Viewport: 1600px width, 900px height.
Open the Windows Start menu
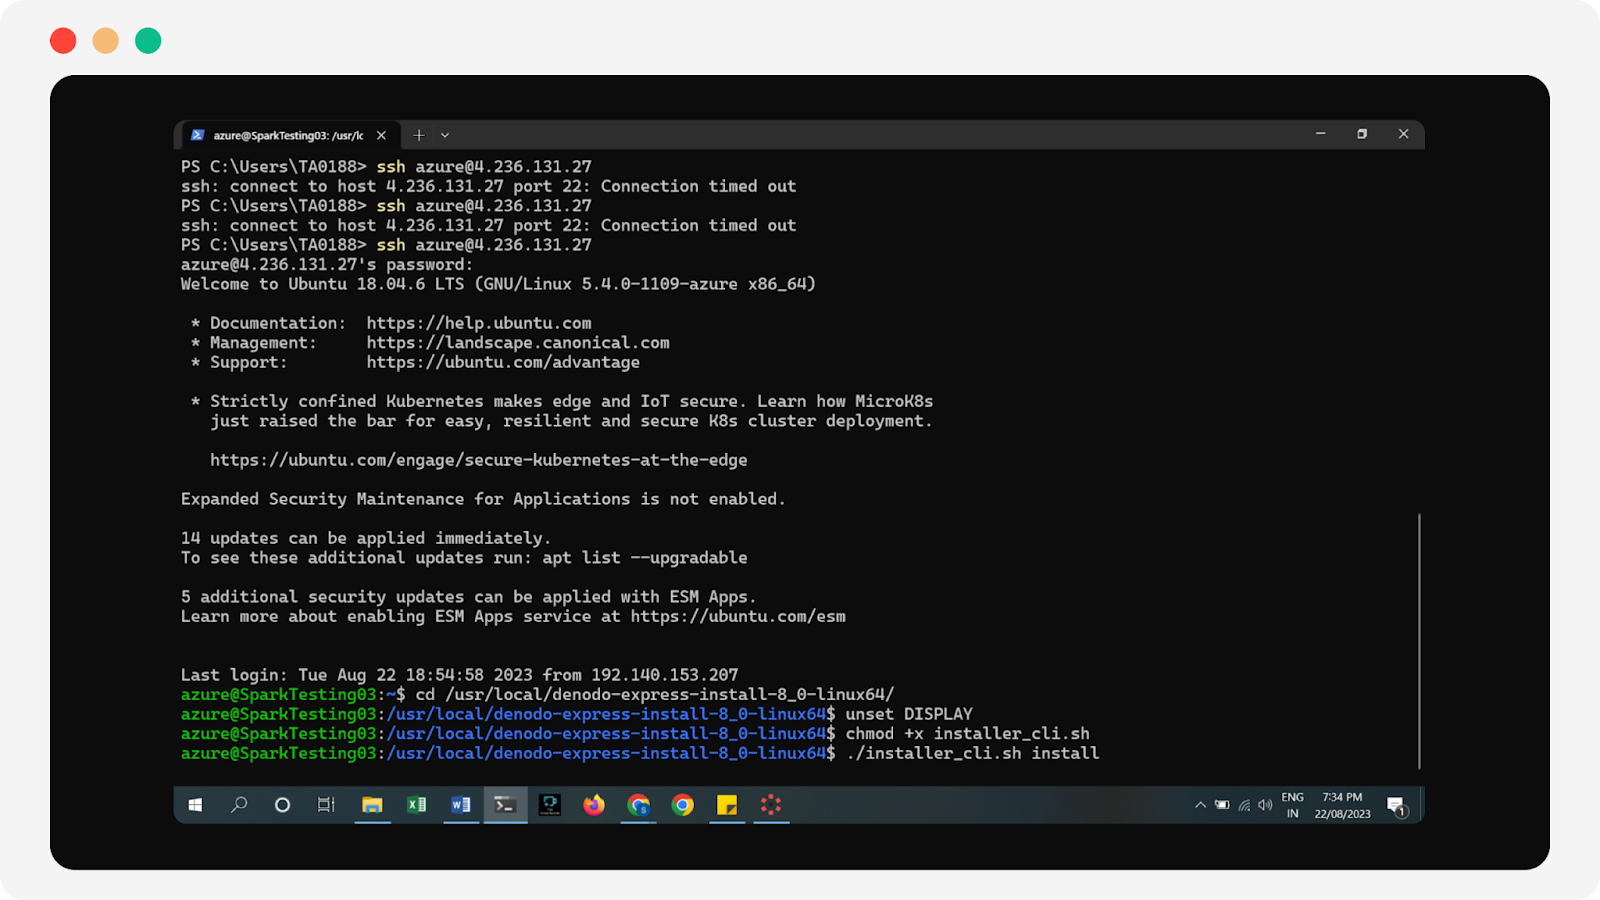pos(195,805)
